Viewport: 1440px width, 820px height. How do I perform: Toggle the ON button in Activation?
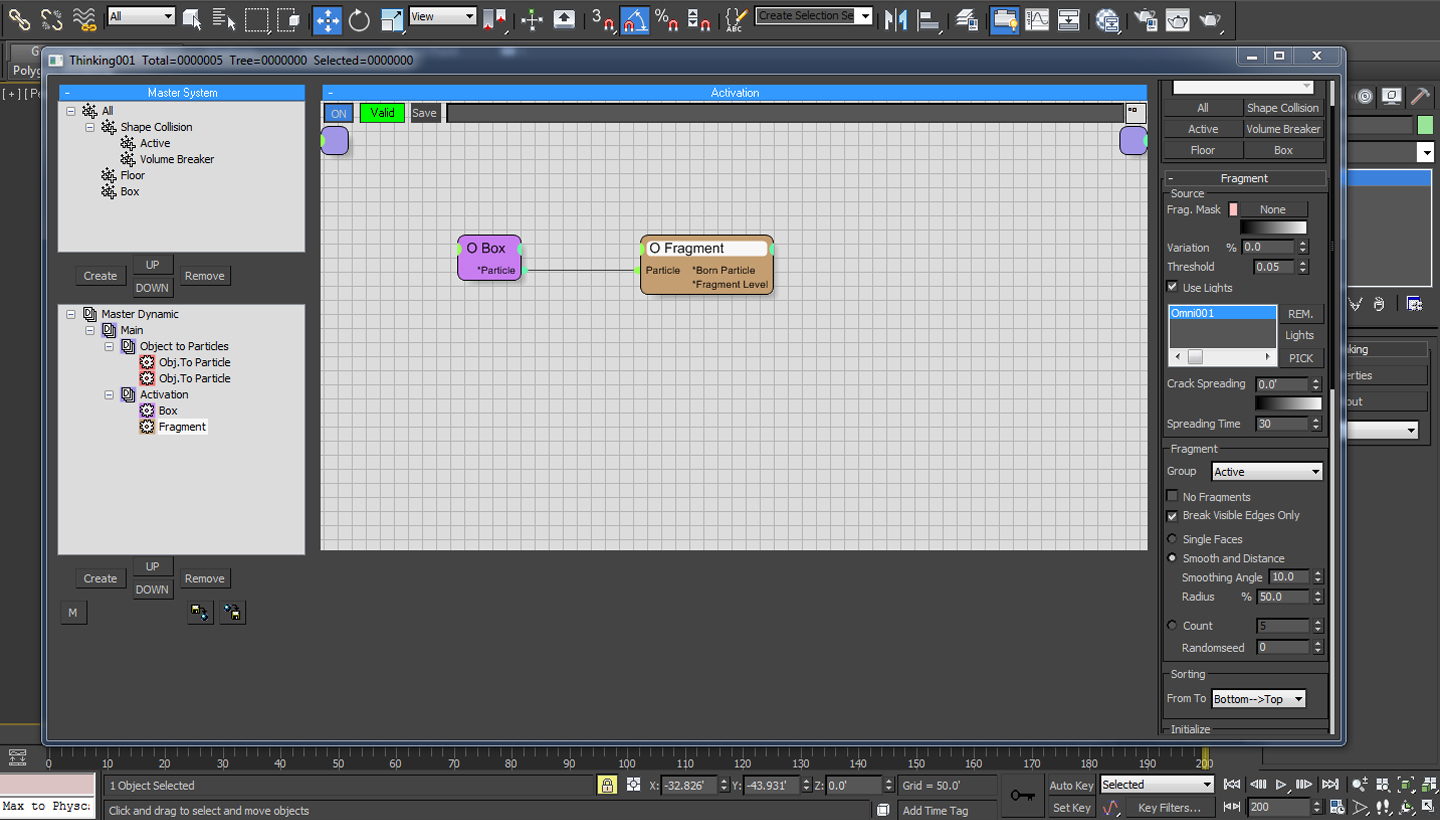[x=339, y=113]
